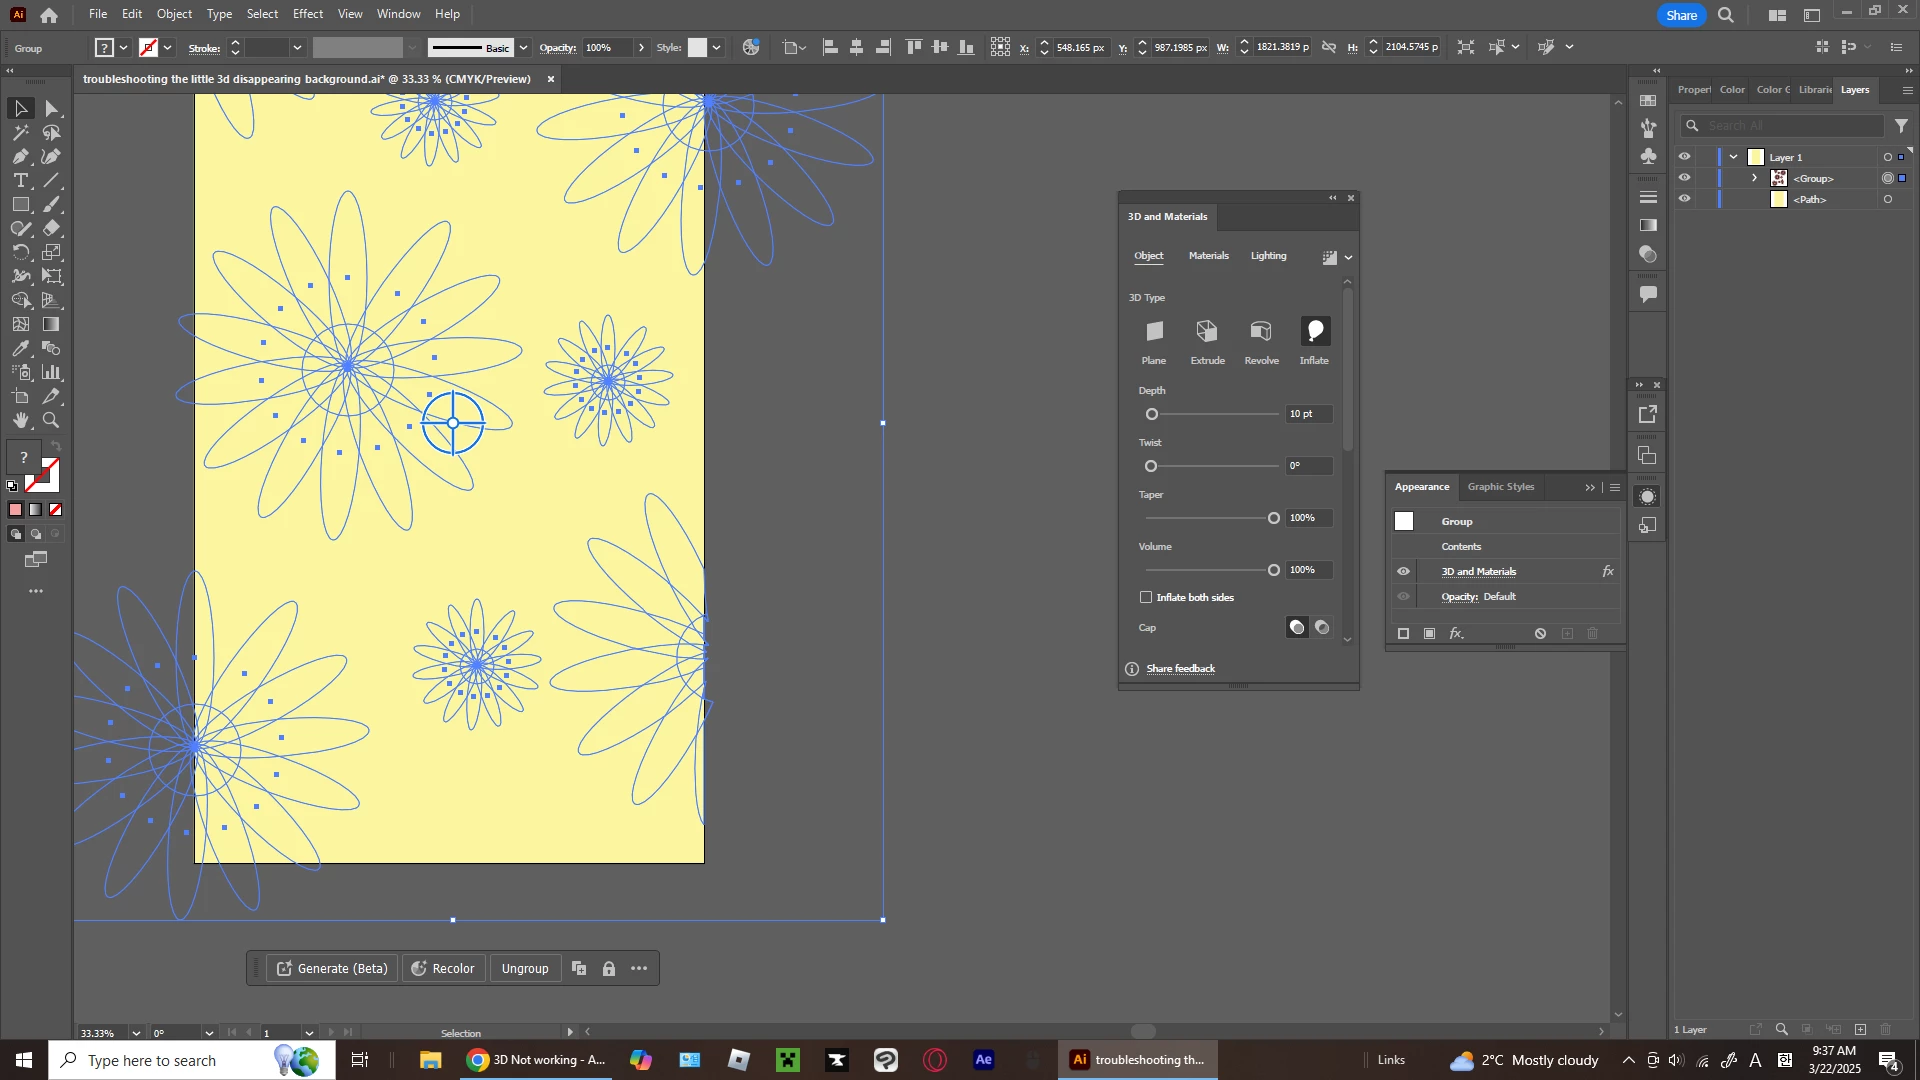Click the Depth slider handle
Image resolution: width=1920 pixels, height=1080 pixels.
1152,415
